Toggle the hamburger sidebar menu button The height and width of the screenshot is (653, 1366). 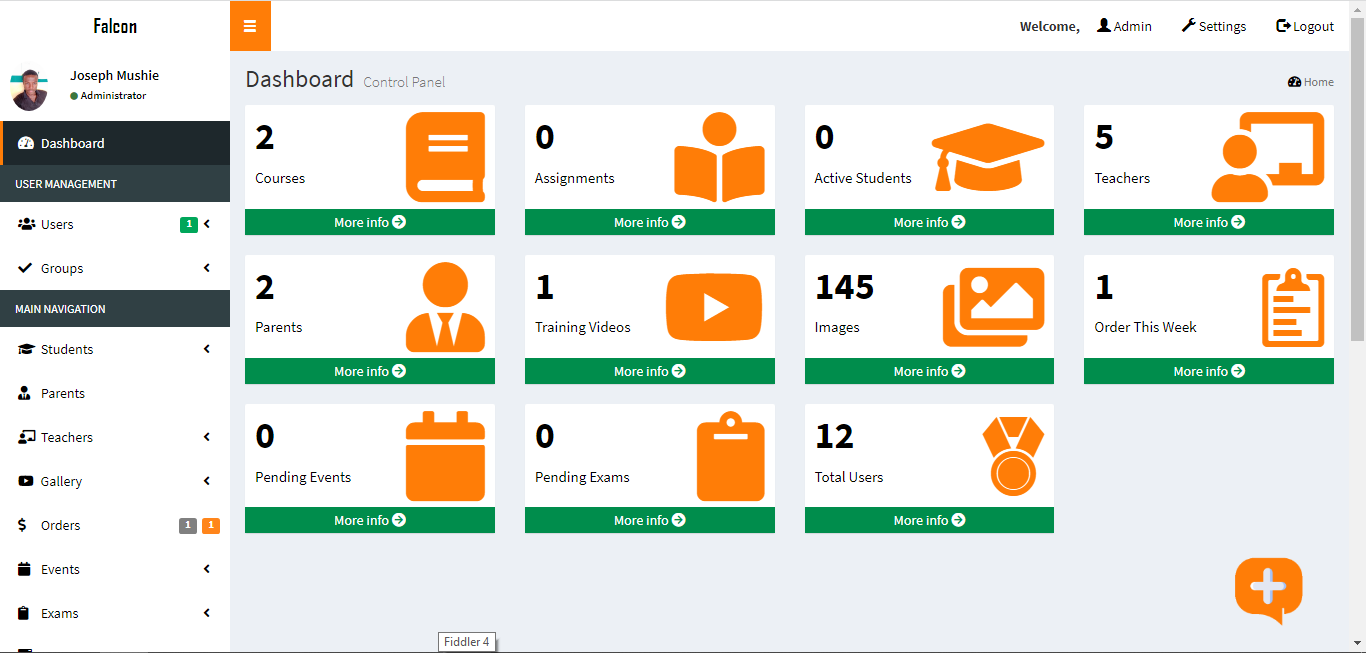(250, 26)
